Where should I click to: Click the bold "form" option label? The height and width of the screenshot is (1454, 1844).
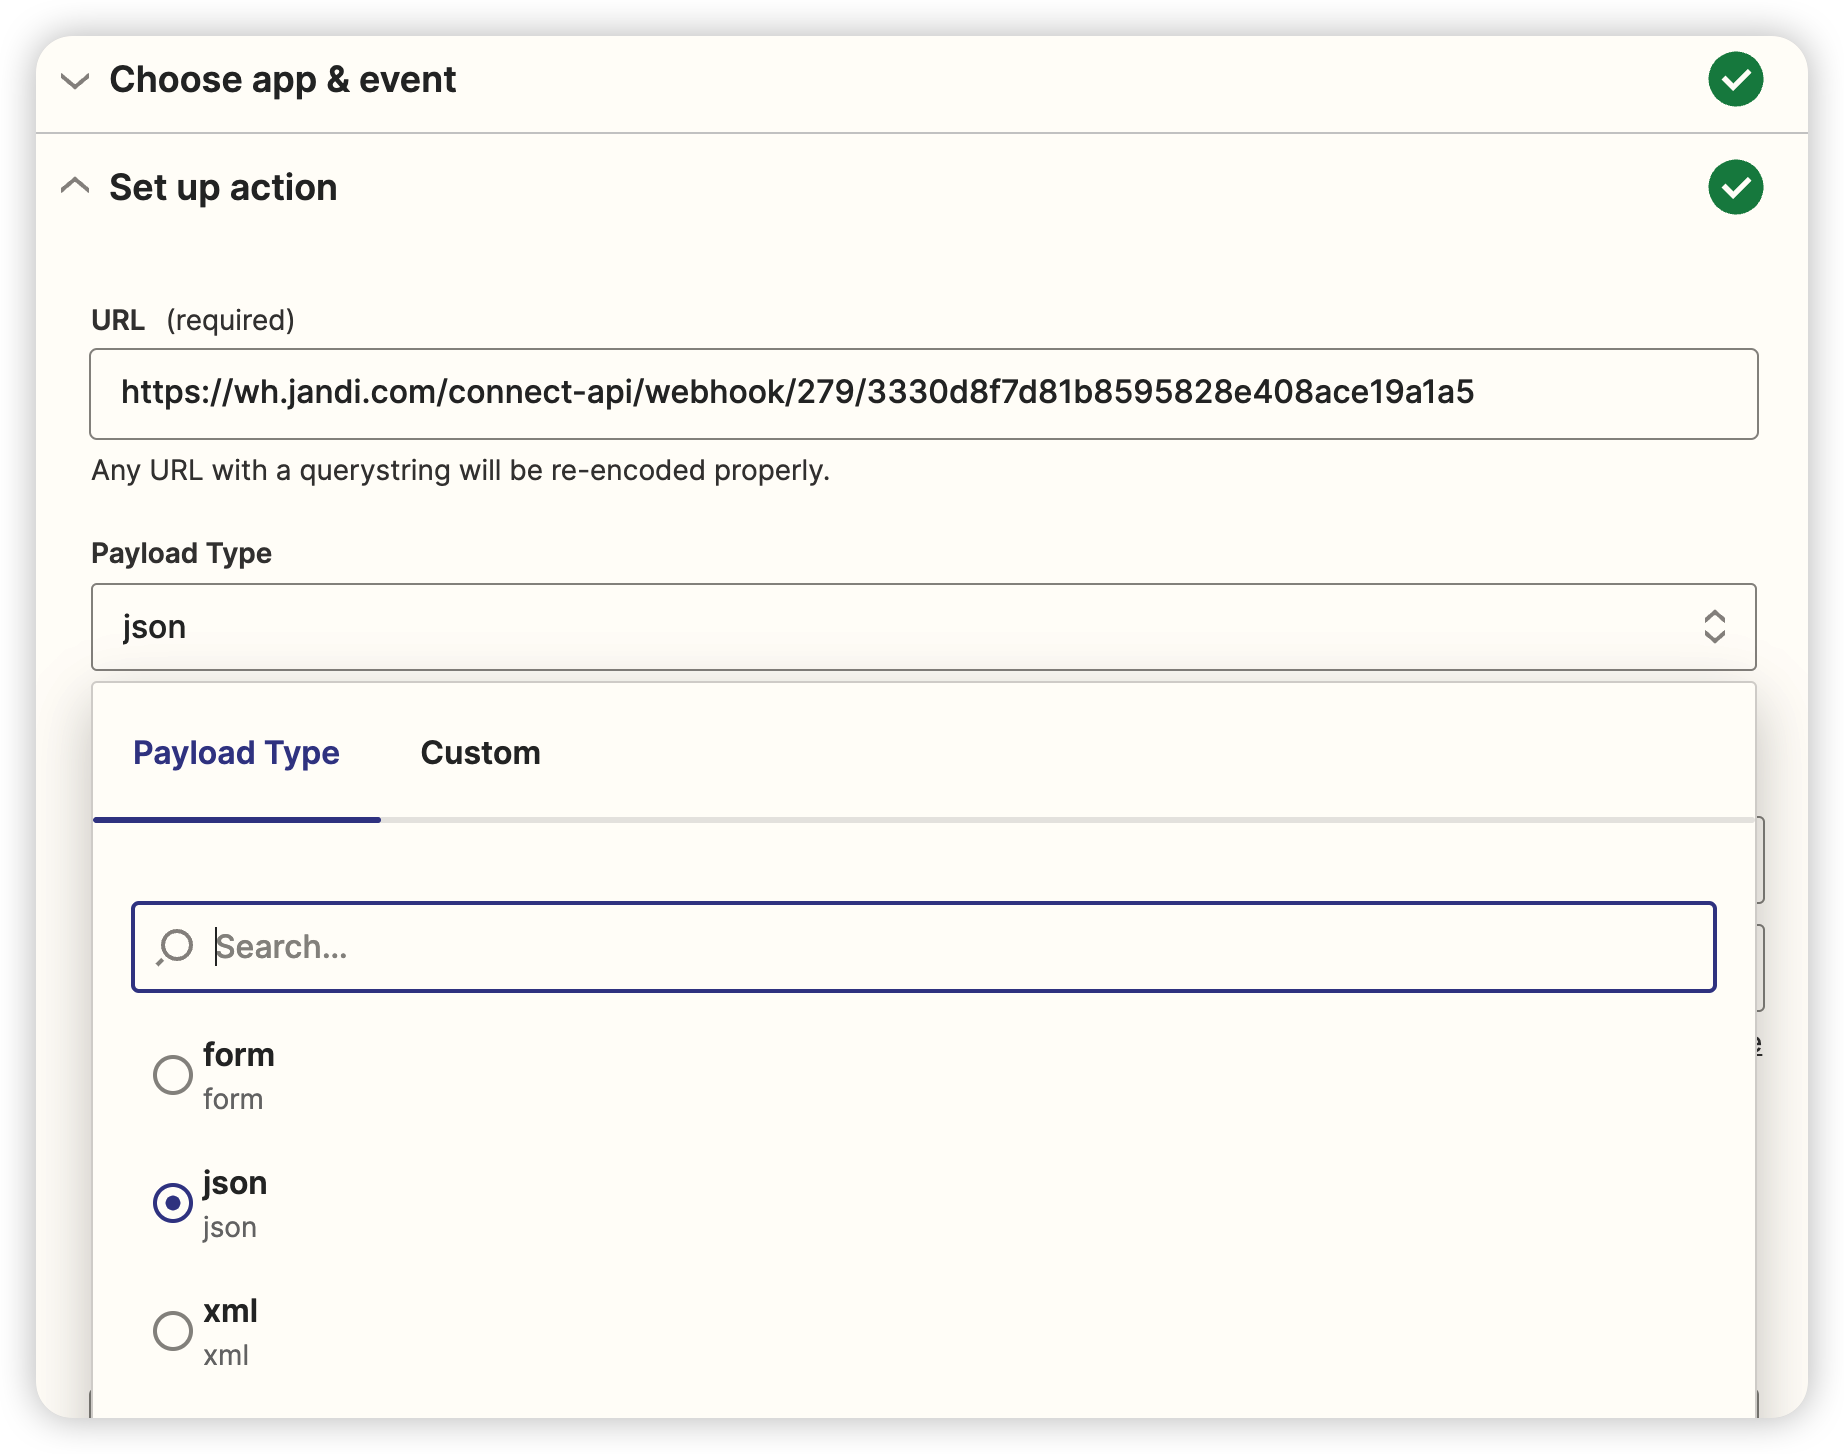[x=238, y=1055]
